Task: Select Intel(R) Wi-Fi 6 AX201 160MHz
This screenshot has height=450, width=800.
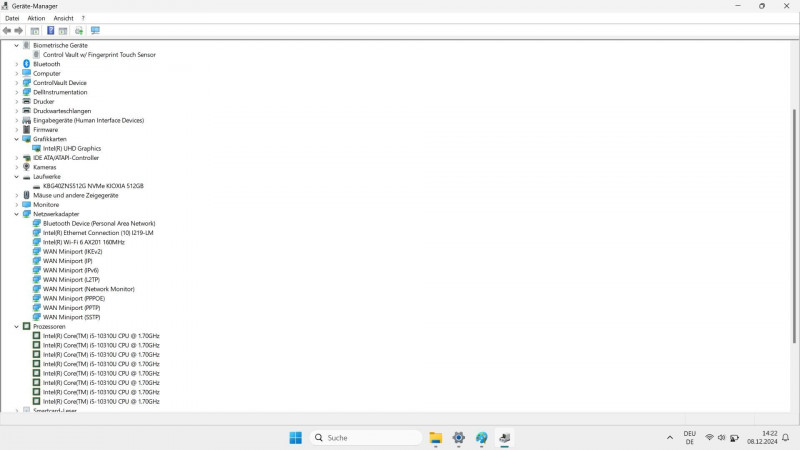Action: pyautogui.click(x=84, y=242)
